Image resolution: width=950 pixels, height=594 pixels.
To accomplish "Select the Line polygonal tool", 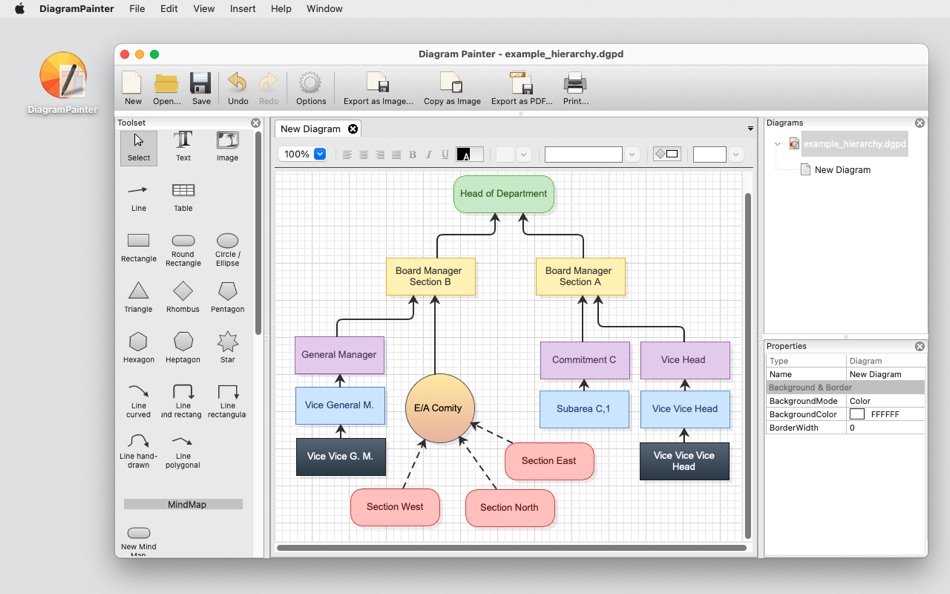I will point(183,452).
